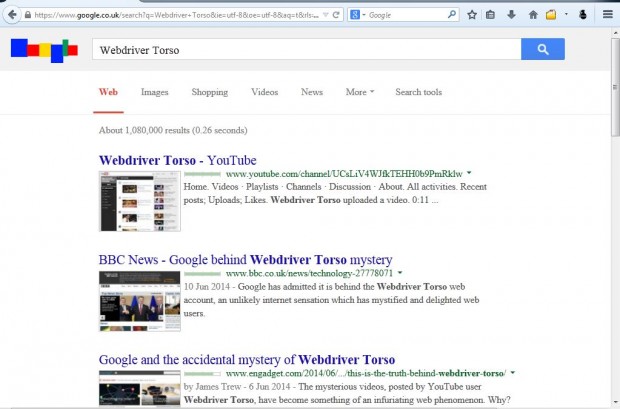The image size is (620, 409).
Task: Click the Google doodle colored blocks logo
Action: [43, 50]
